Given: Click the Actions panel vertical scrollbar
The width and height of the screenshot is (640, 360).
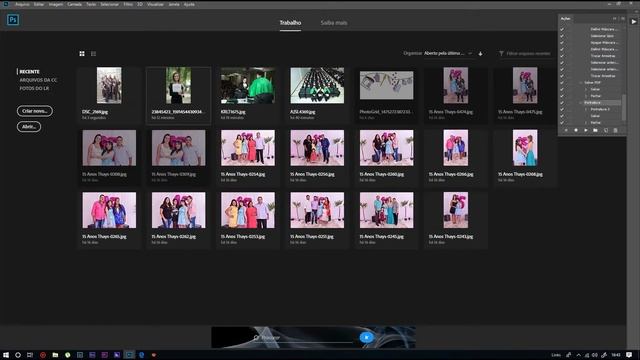Looking at the screenshot, I should click(x=623, y=107).
